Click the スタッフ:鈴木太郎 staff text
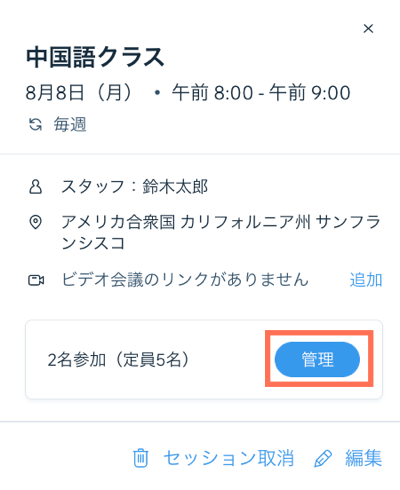400x490 pixels. point(135,187)
